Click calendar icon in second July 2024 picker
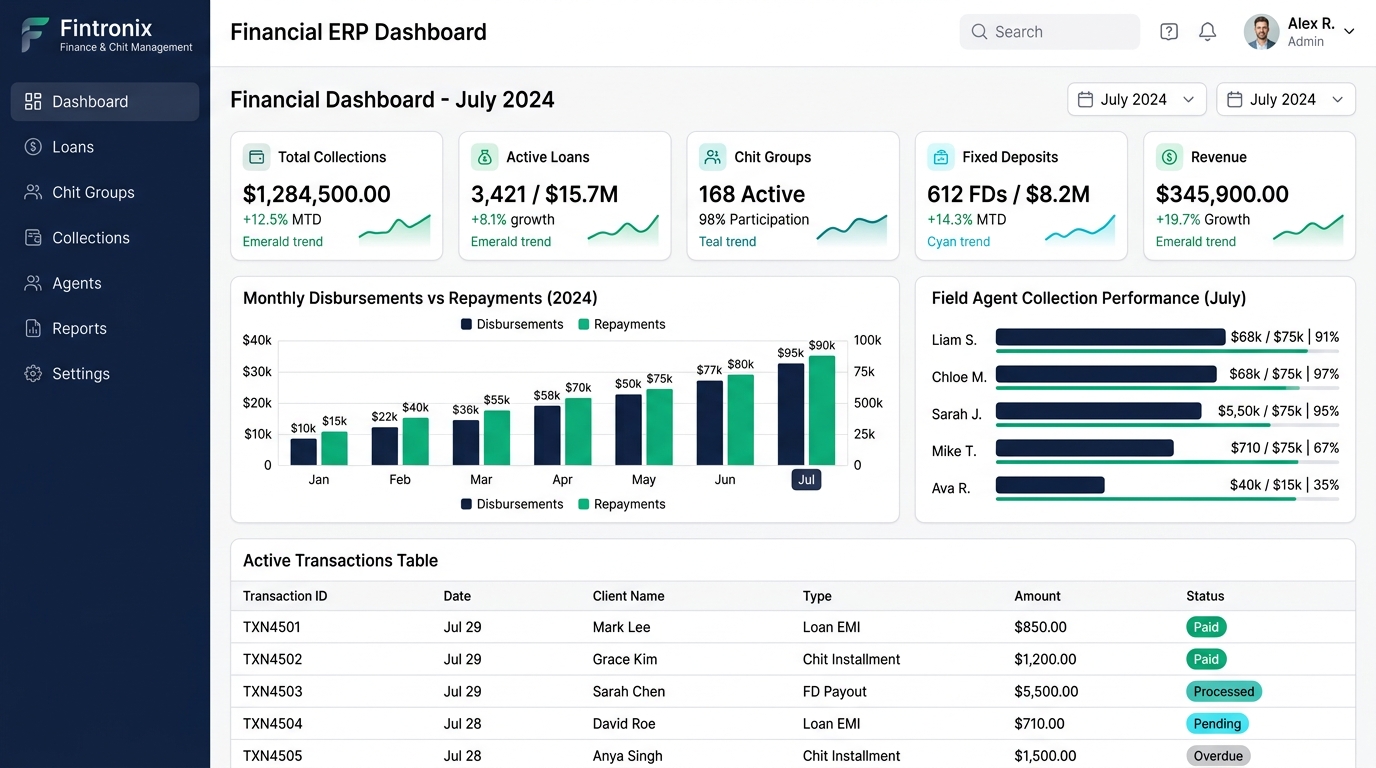The width and height of the screenshot is (1376, 768). (1234, 100)
